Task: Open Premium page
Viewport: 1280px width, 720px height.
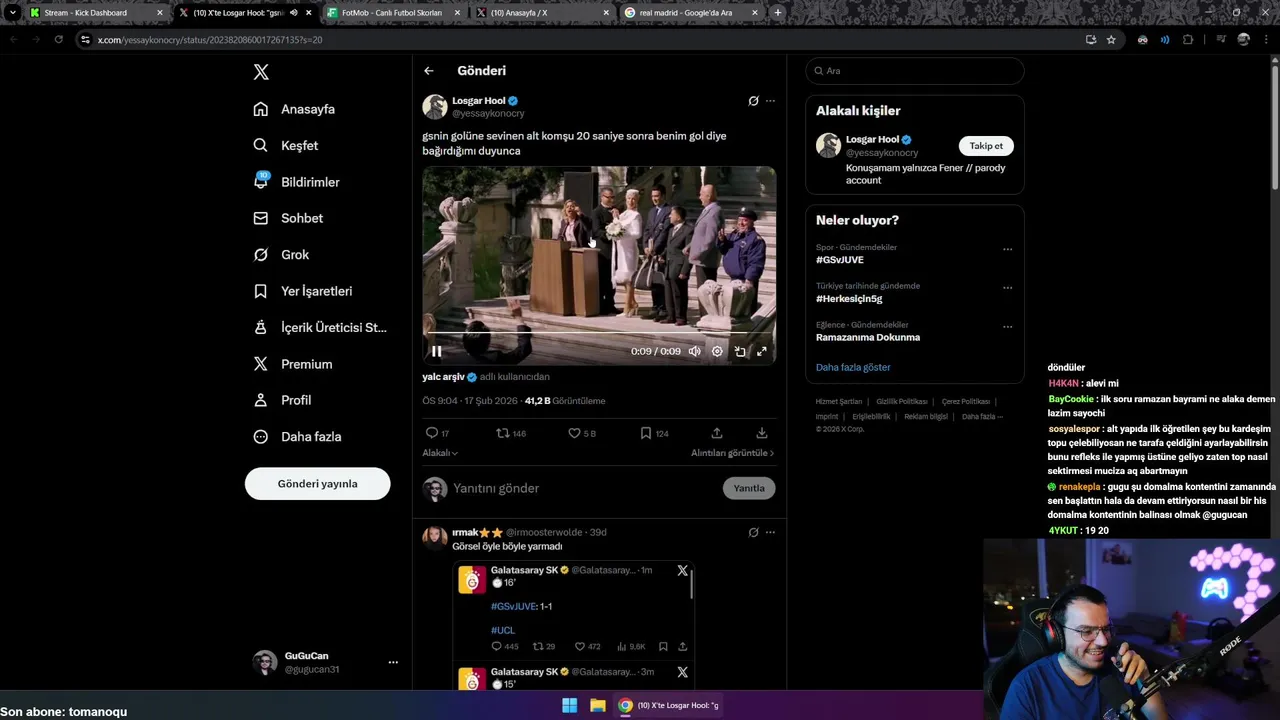Action: coord(293,364)
